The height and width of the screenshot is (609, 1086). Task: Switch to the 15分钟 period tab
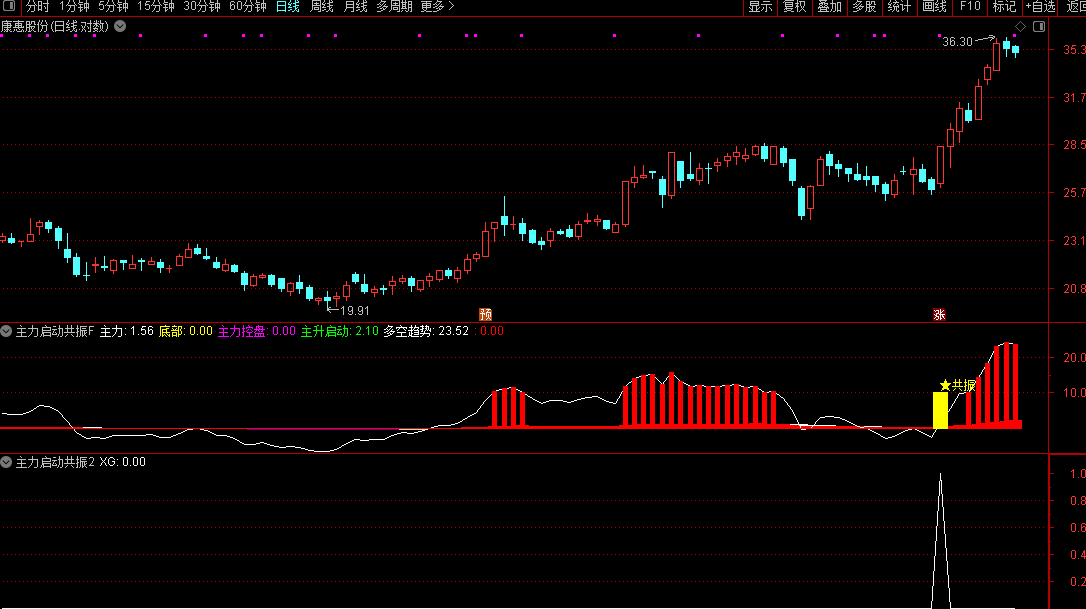point(156,7)
